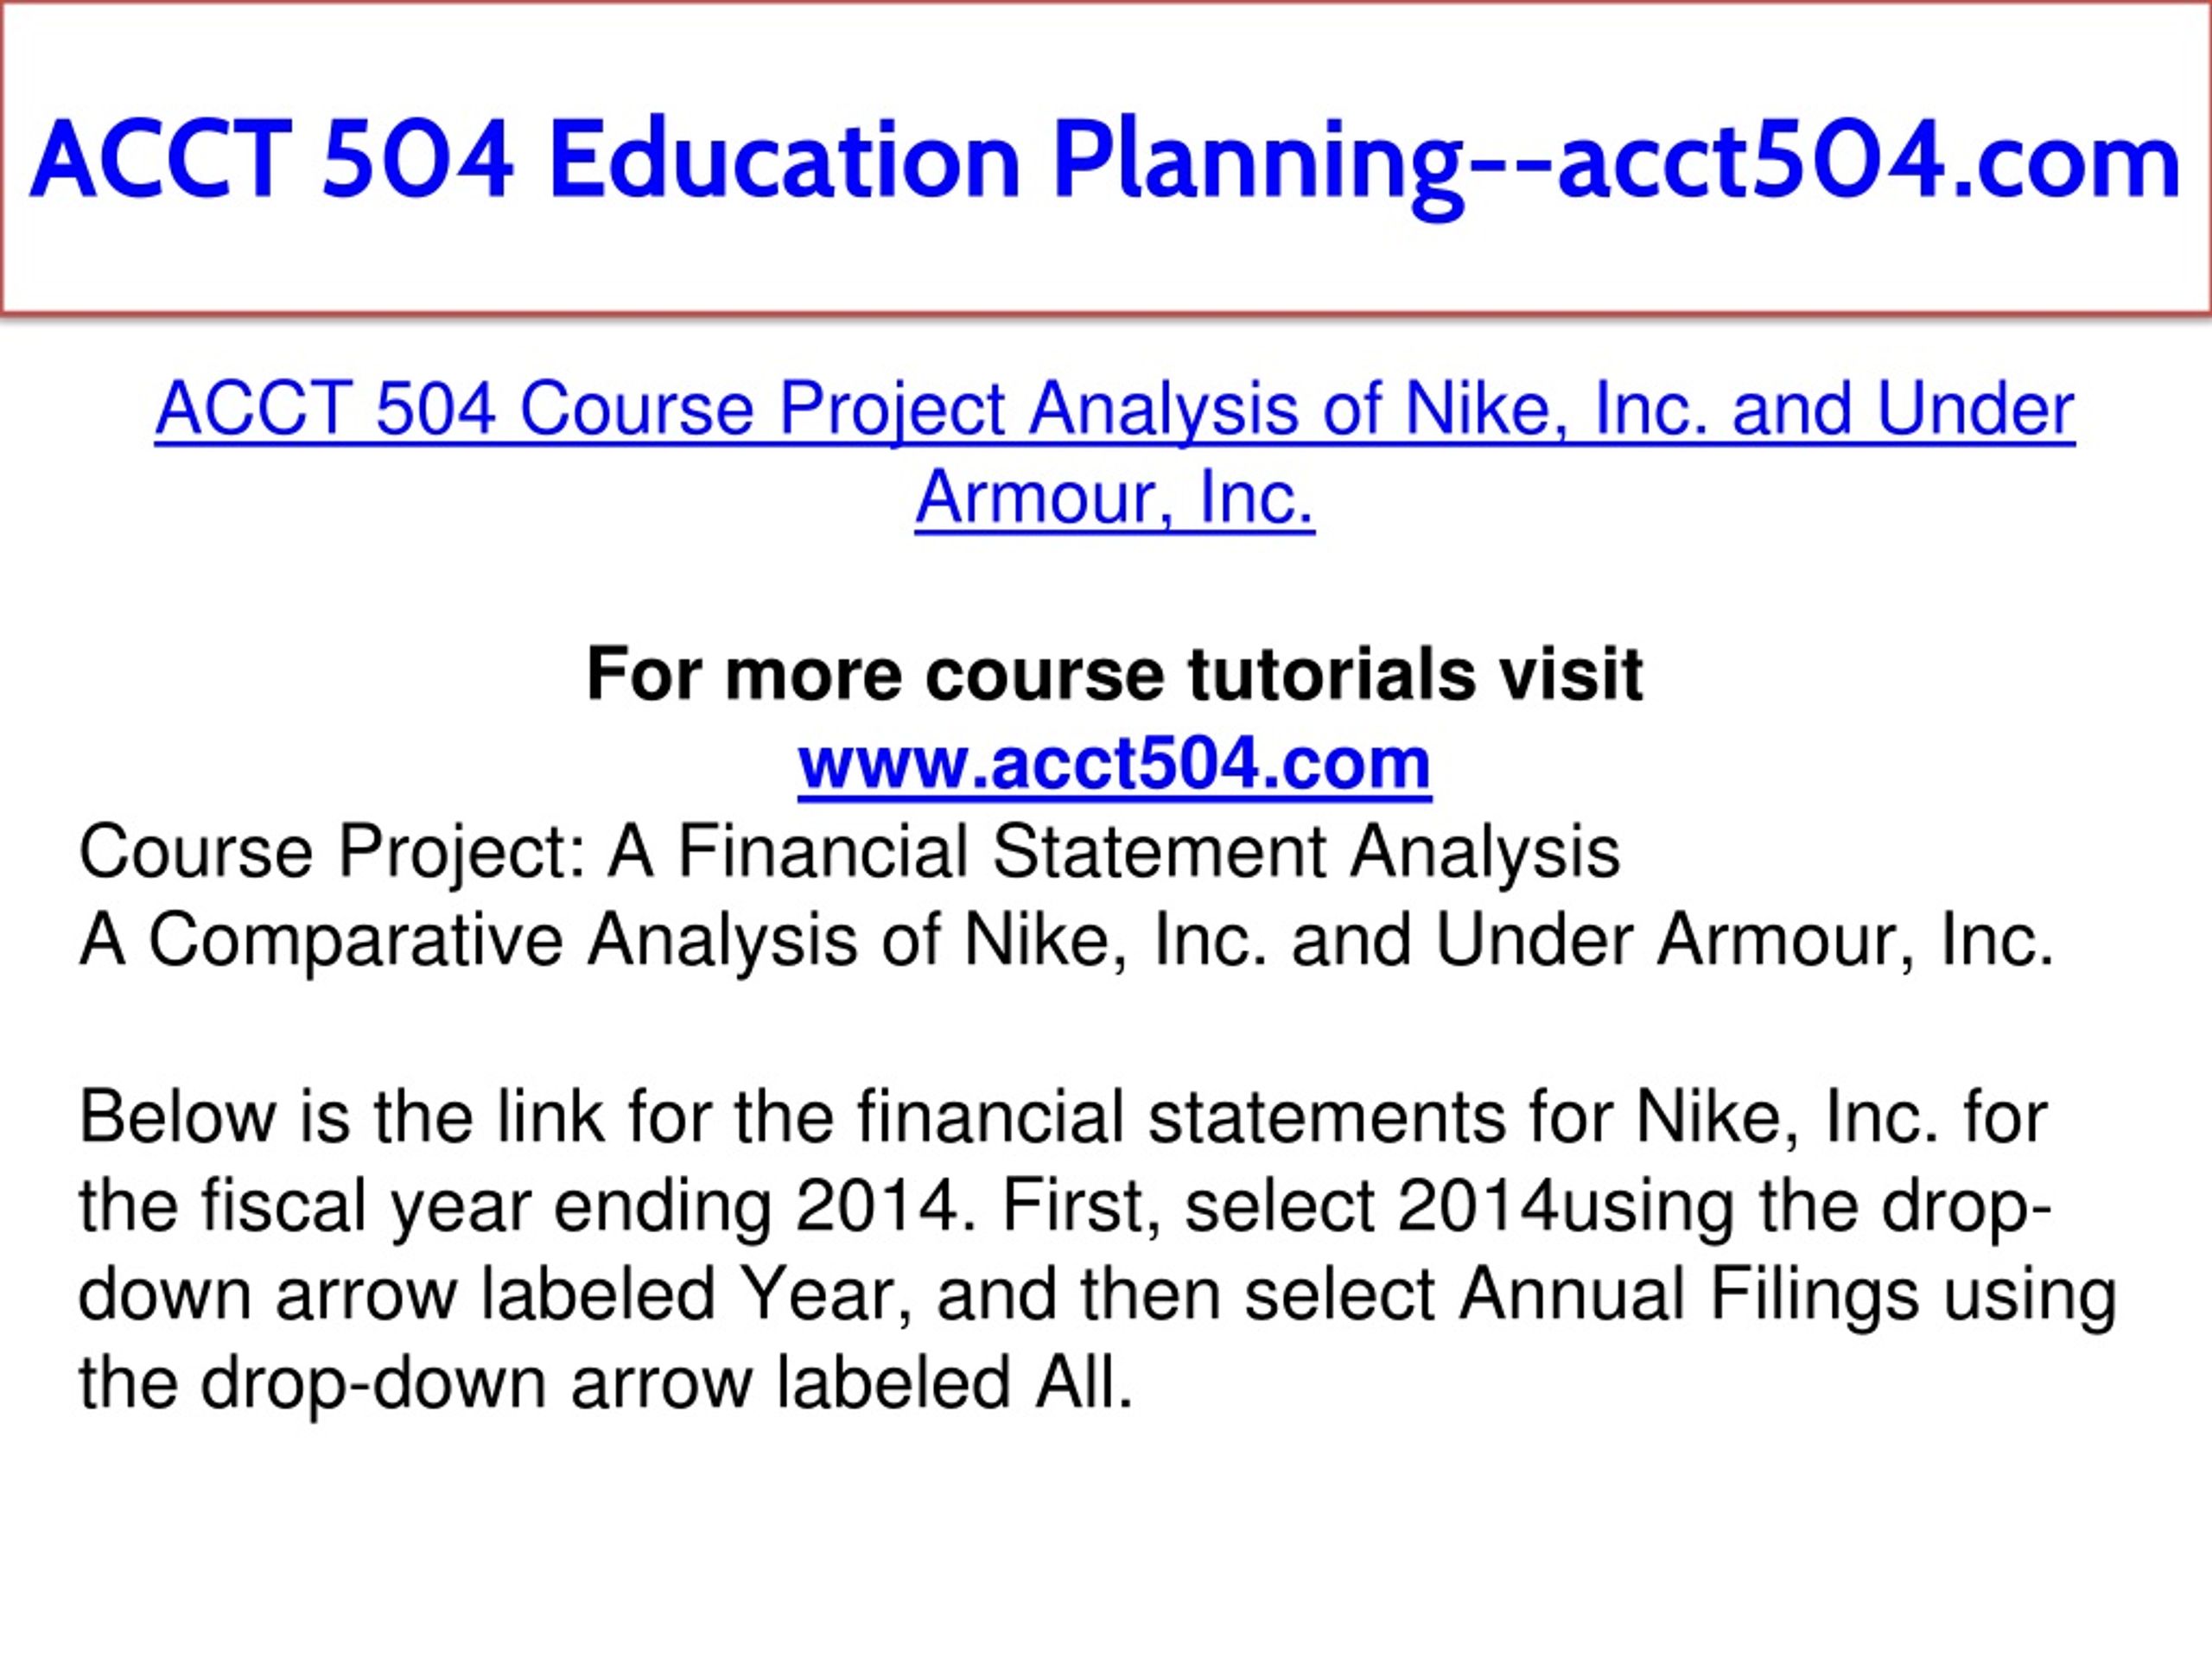Click 'Under Armour, Inc.' in the comparative analysis line
2212x1659 pixels.
click(x=1744, y=942)
